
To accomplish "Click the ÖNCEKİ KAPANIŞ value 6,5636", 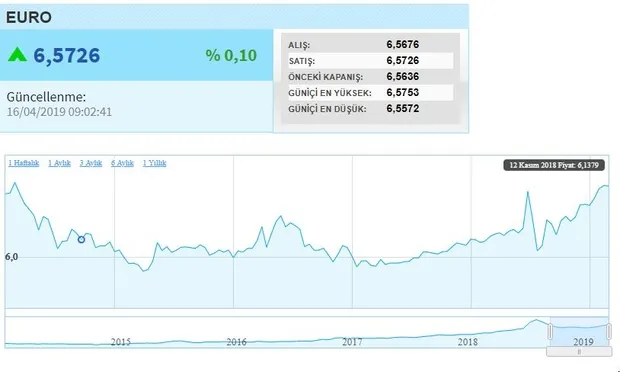I will pyautogui.click(x=403, y=76).
